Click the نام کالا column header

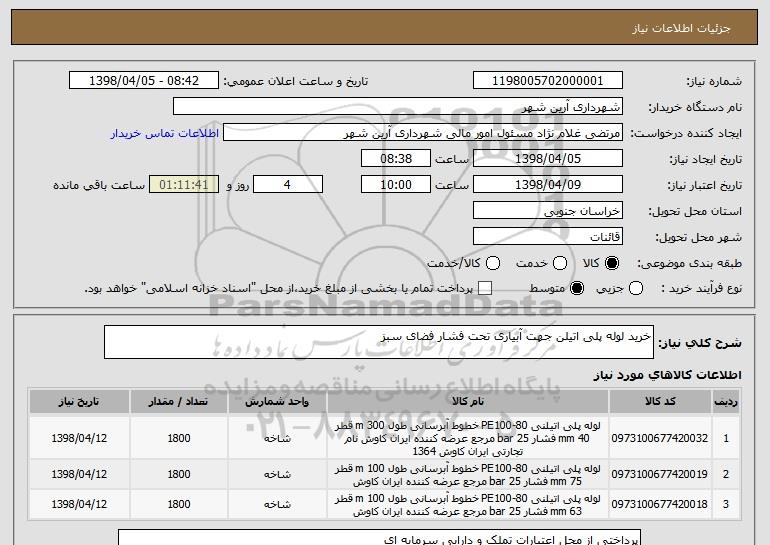click(x=468, y=402)
